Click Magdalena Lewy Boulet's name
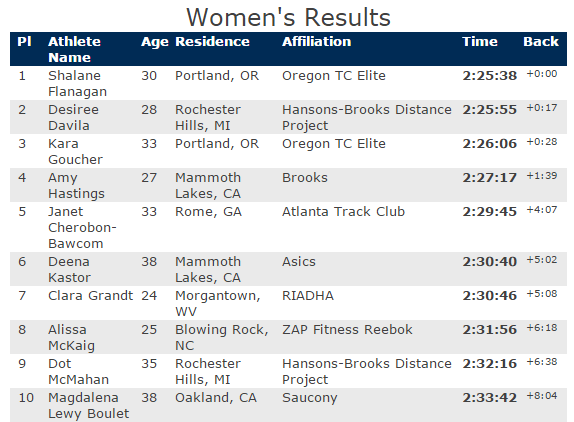 [88, 406]
